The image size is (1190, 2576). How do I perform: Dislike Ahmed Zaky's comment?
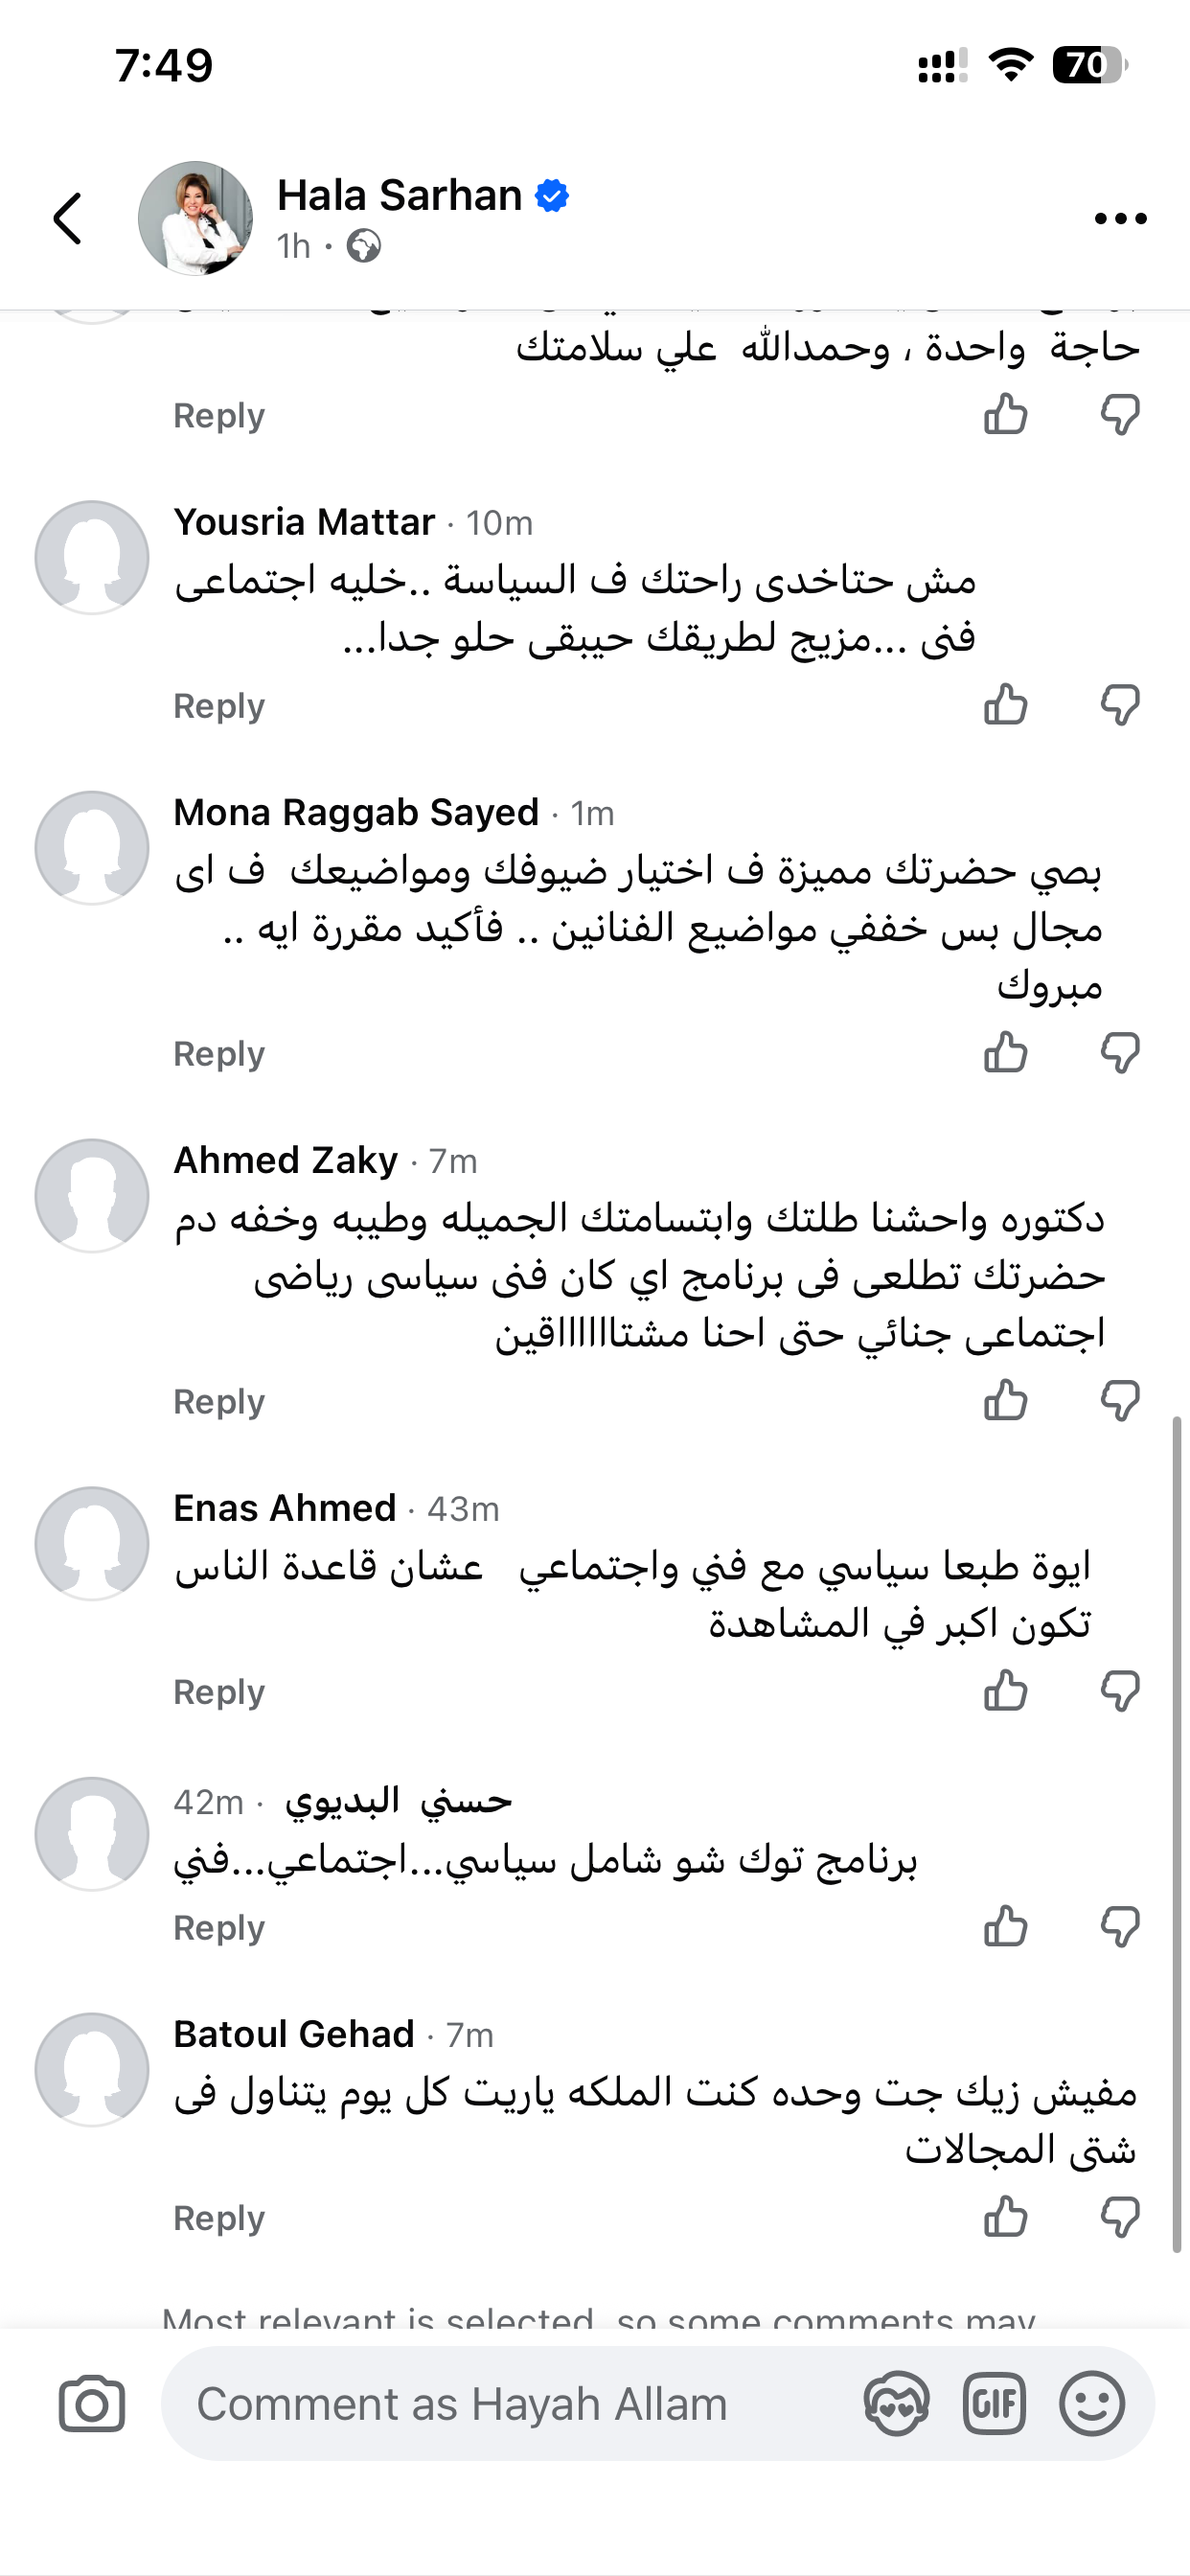click(1120, 1401)
